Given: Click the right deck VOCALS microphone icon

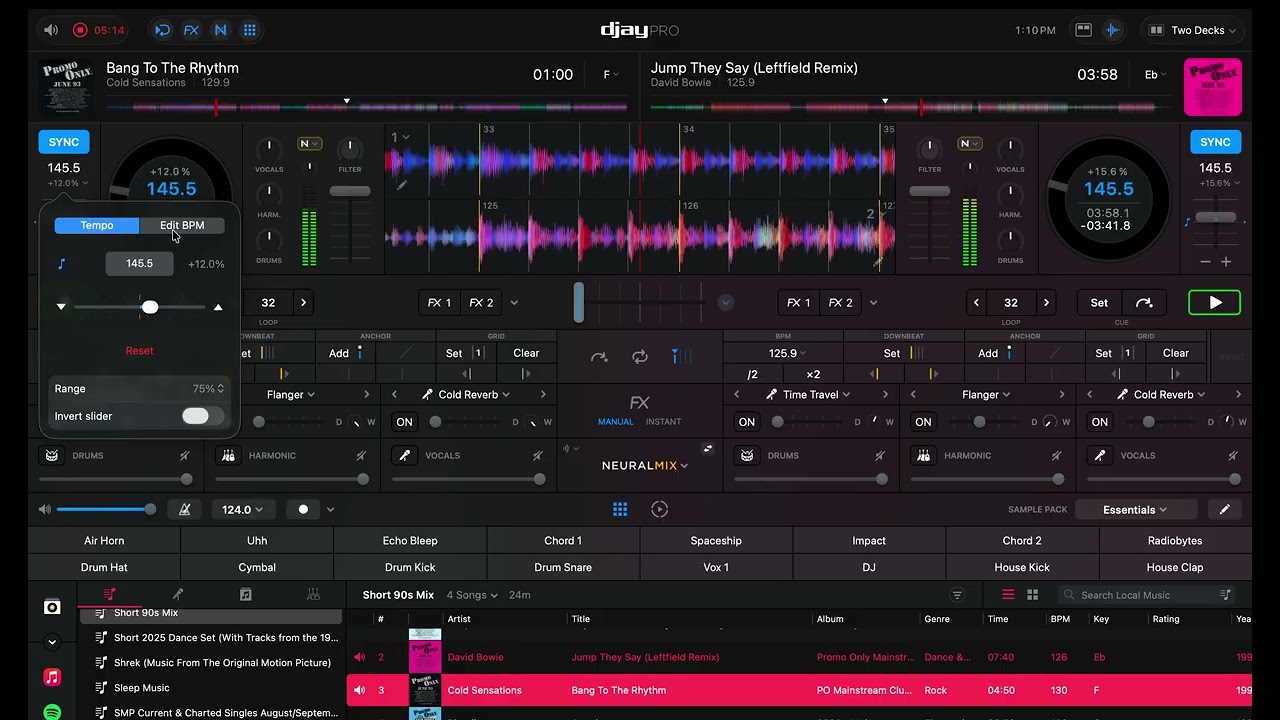Looking at the screenshot, I should [x=1100, y=455].
